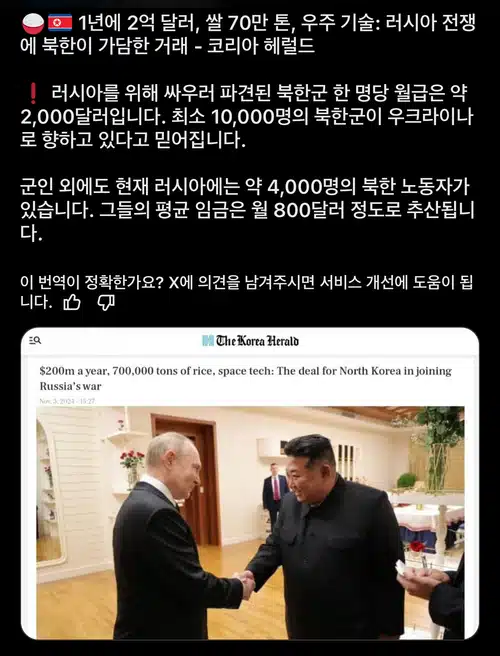Select the post title starting with 1년에 2억 달러

(248, 34)
